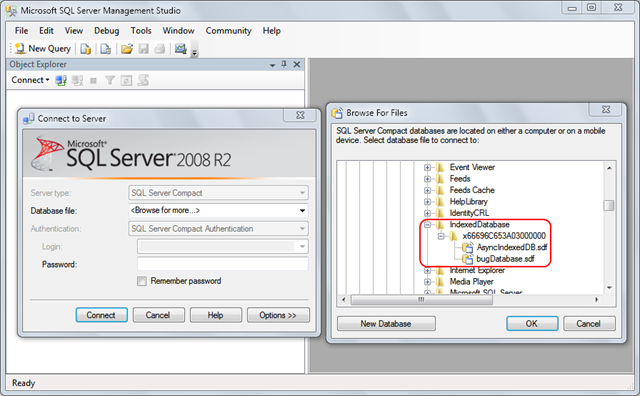Open the File menu
Screen dimensions: 640x396
pos(21,31)
